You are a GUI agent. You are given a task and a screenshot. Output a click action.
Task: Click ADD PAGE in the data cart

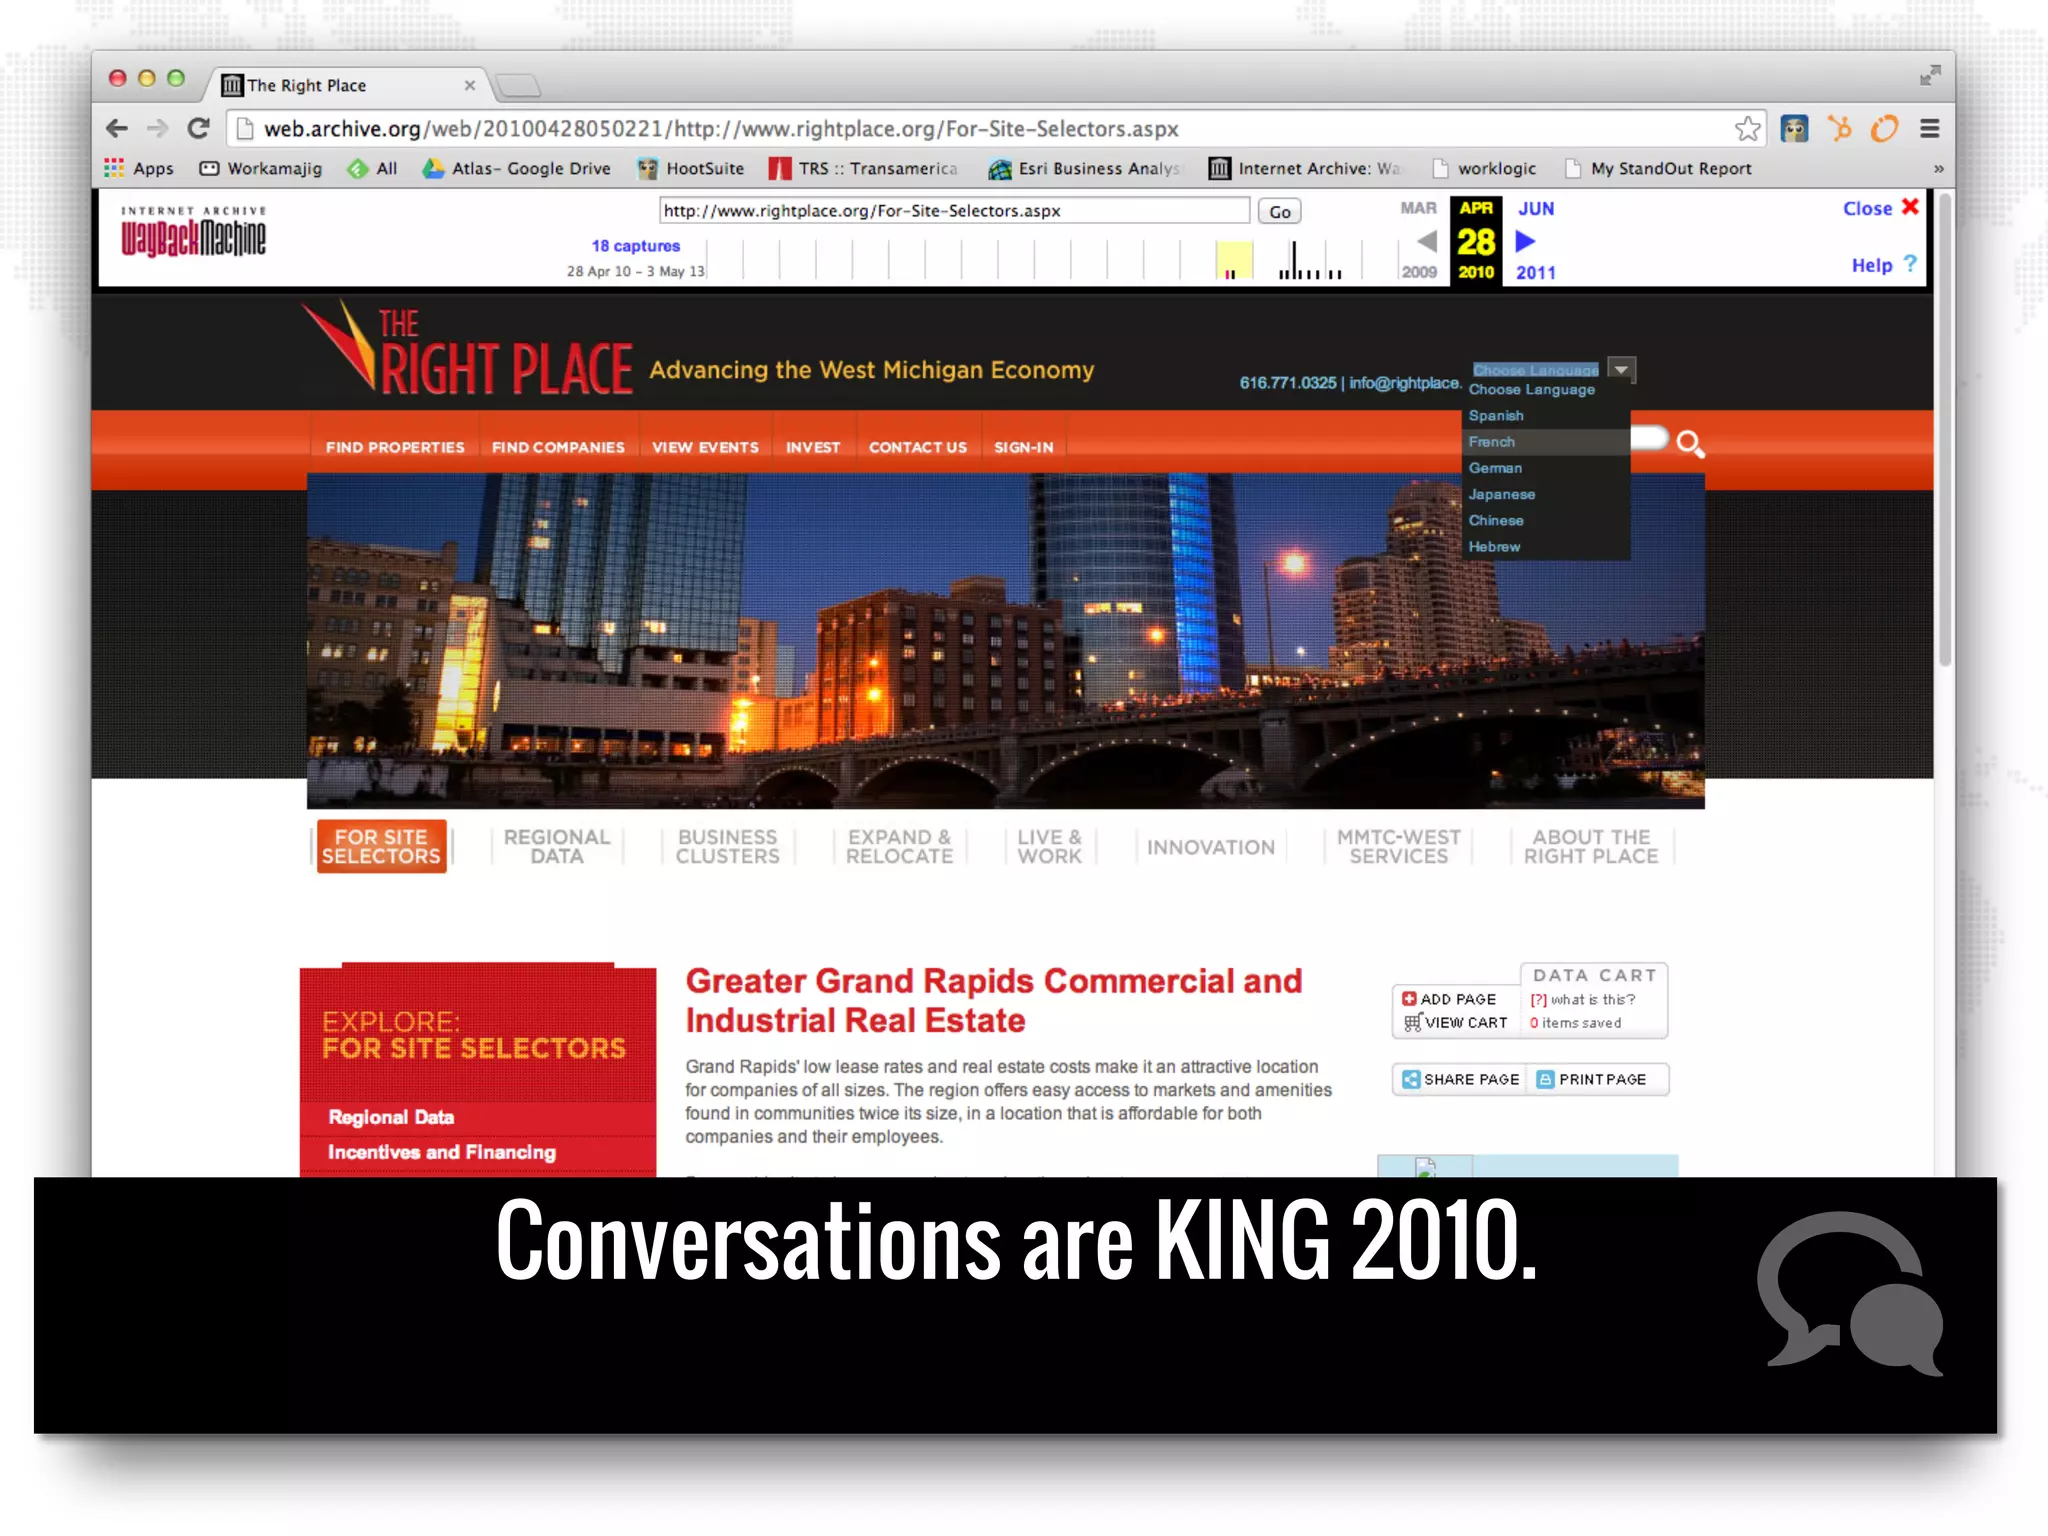click(1449, 999)
